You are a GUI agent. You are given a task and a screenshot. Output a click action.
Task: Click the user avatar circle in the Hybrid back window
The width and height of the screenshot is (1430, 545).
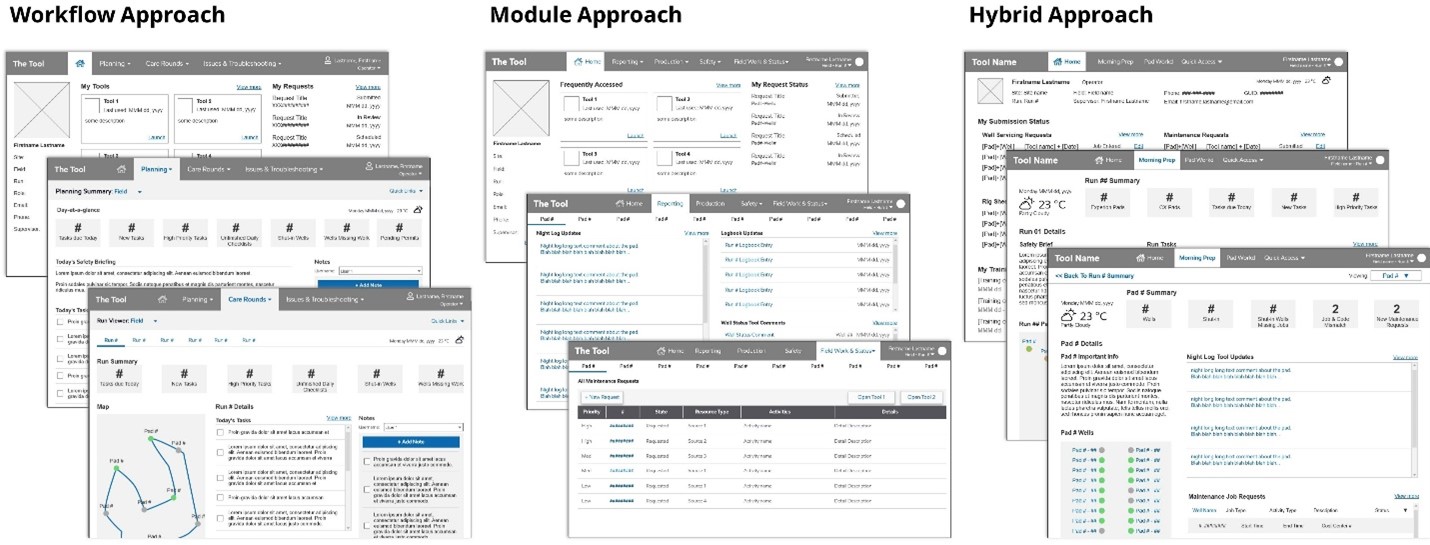click(x=1338, y=62)
